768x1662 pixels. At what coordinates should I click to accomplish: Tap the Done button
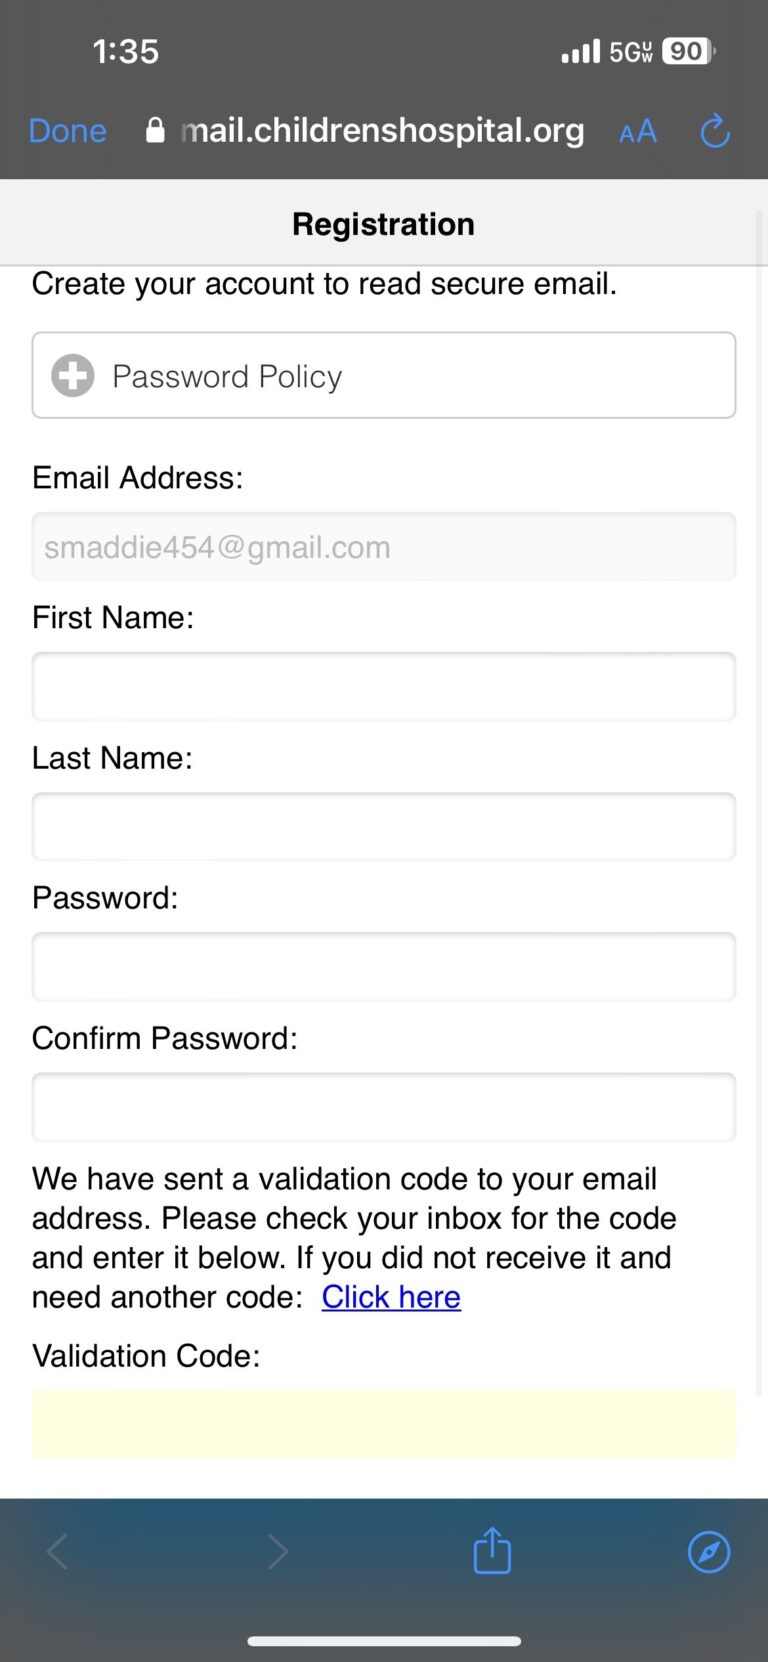pos(67,131)
